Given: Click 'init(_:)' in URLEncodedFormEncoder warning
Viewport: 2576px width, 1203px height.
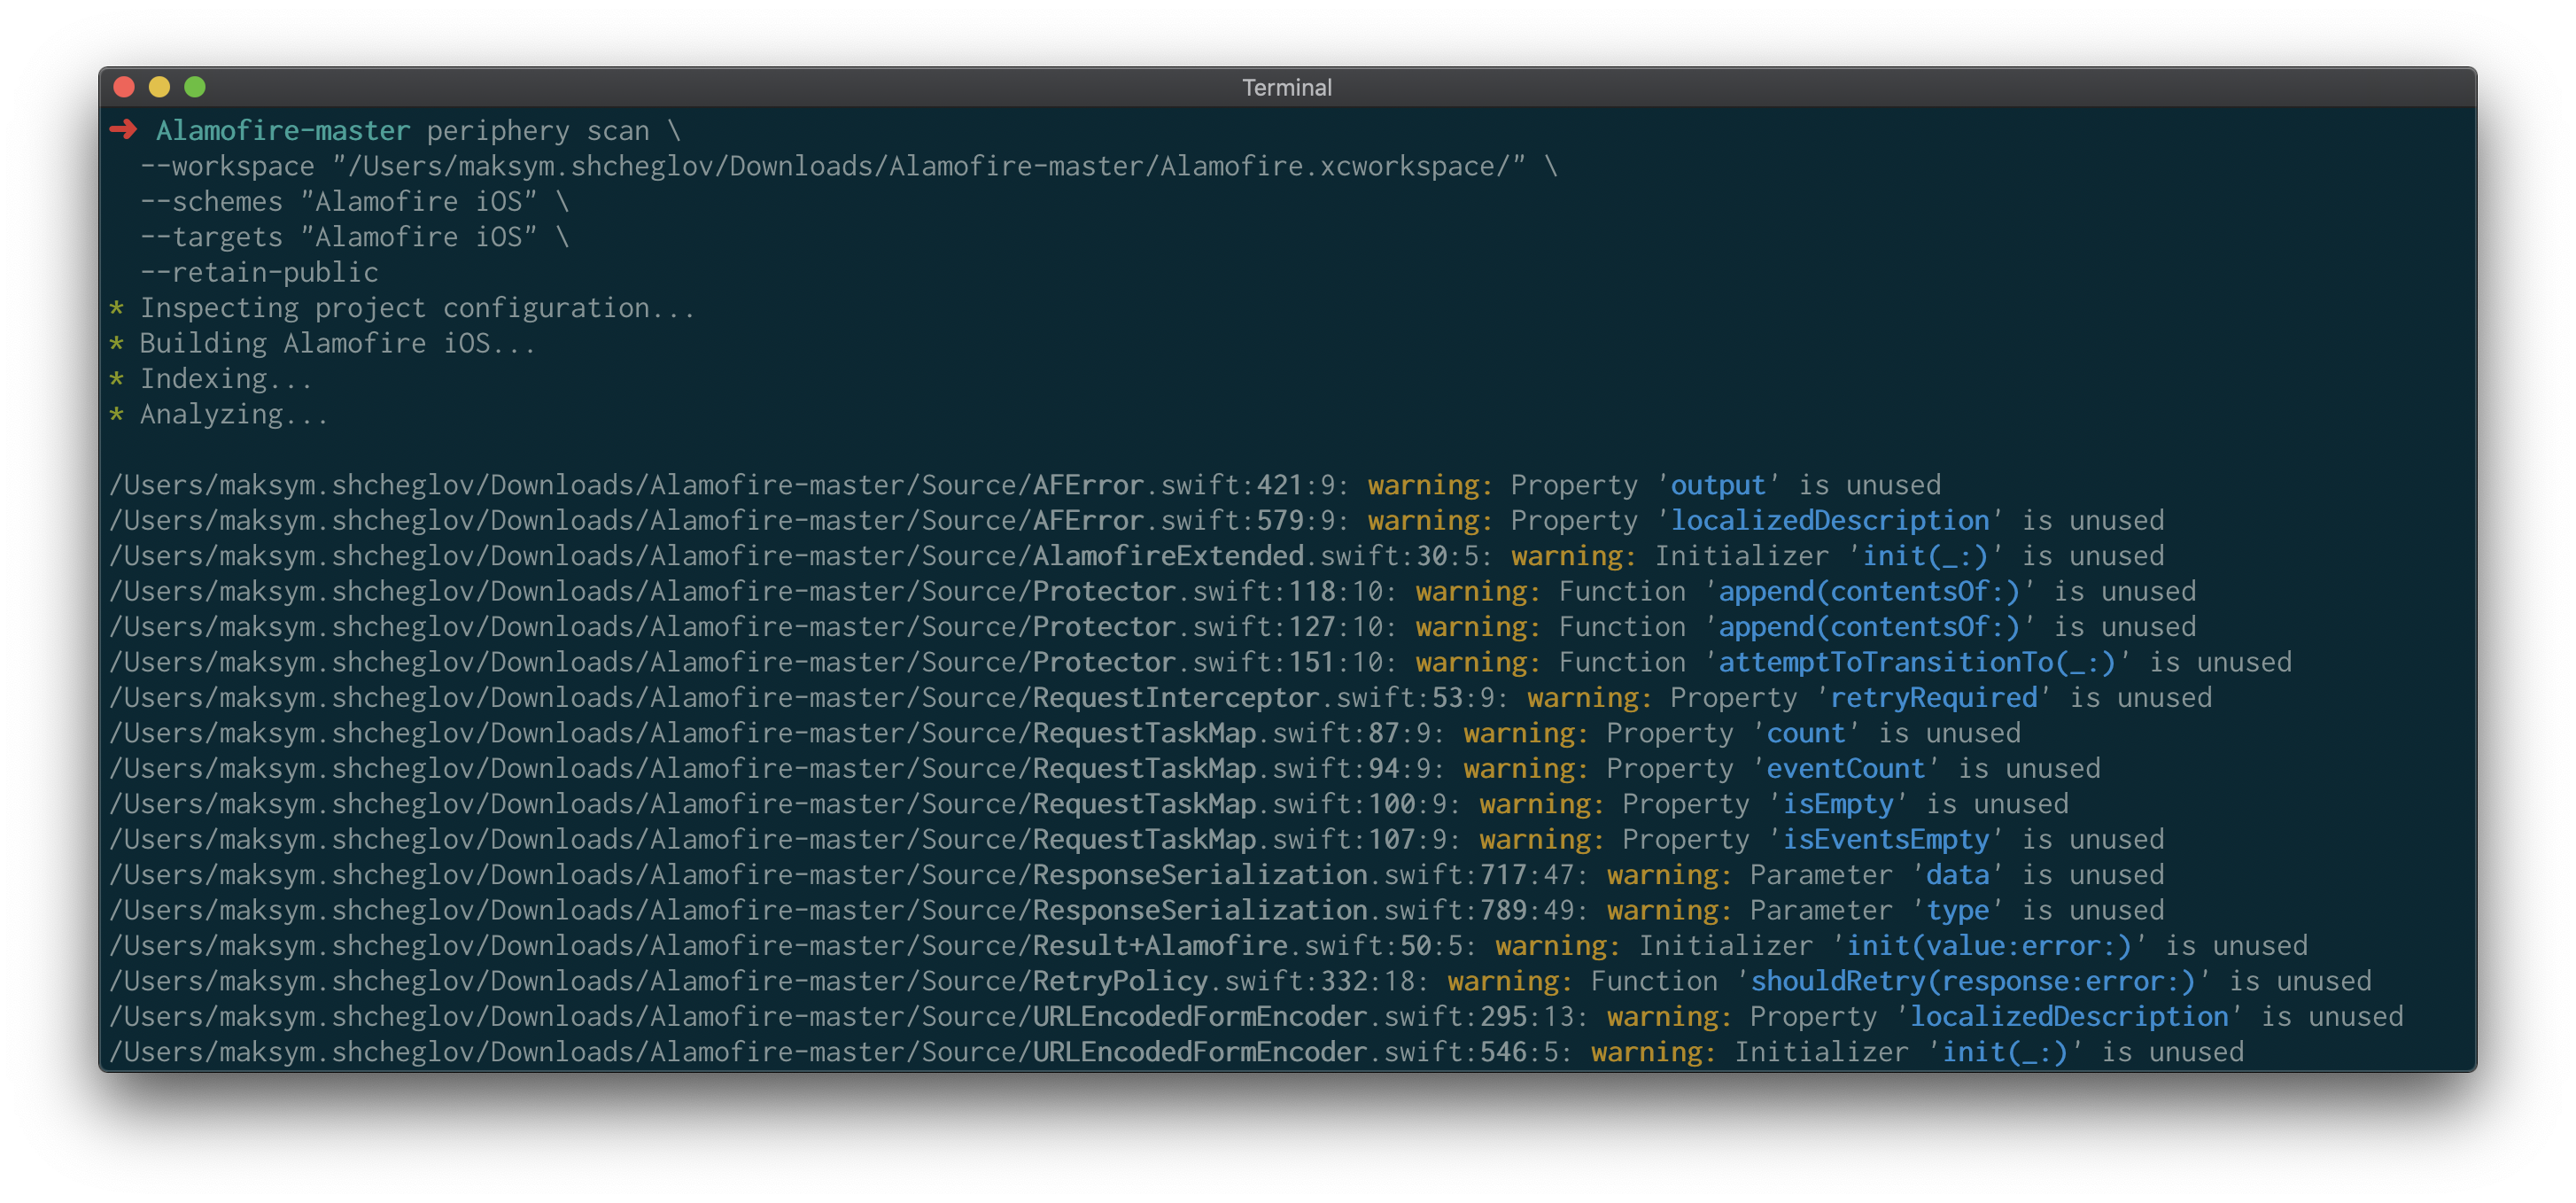Looking at the screenshot, I should tap(2005, 1053).
